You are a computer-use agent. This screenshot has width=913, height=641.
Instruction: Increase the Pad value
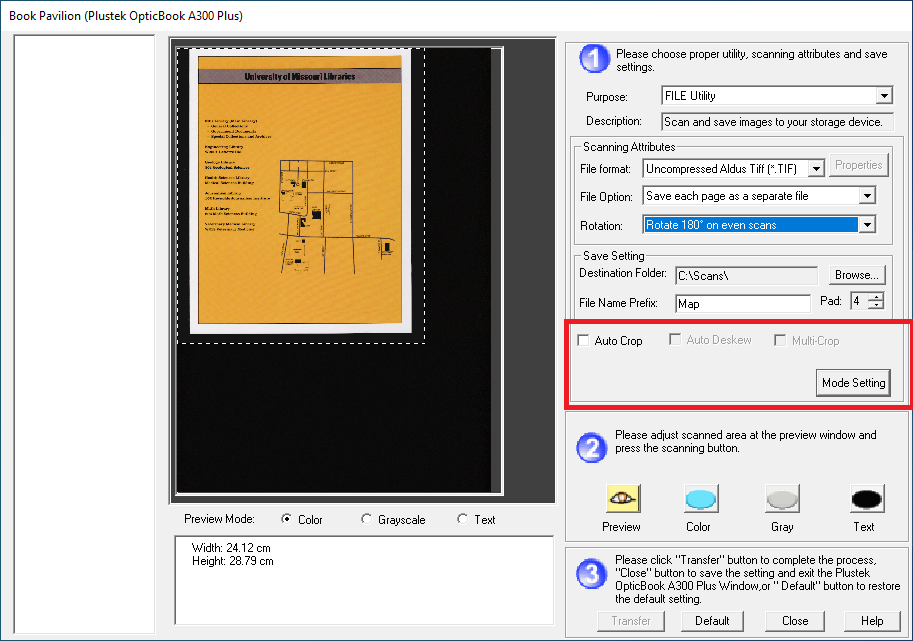point(877,297)
